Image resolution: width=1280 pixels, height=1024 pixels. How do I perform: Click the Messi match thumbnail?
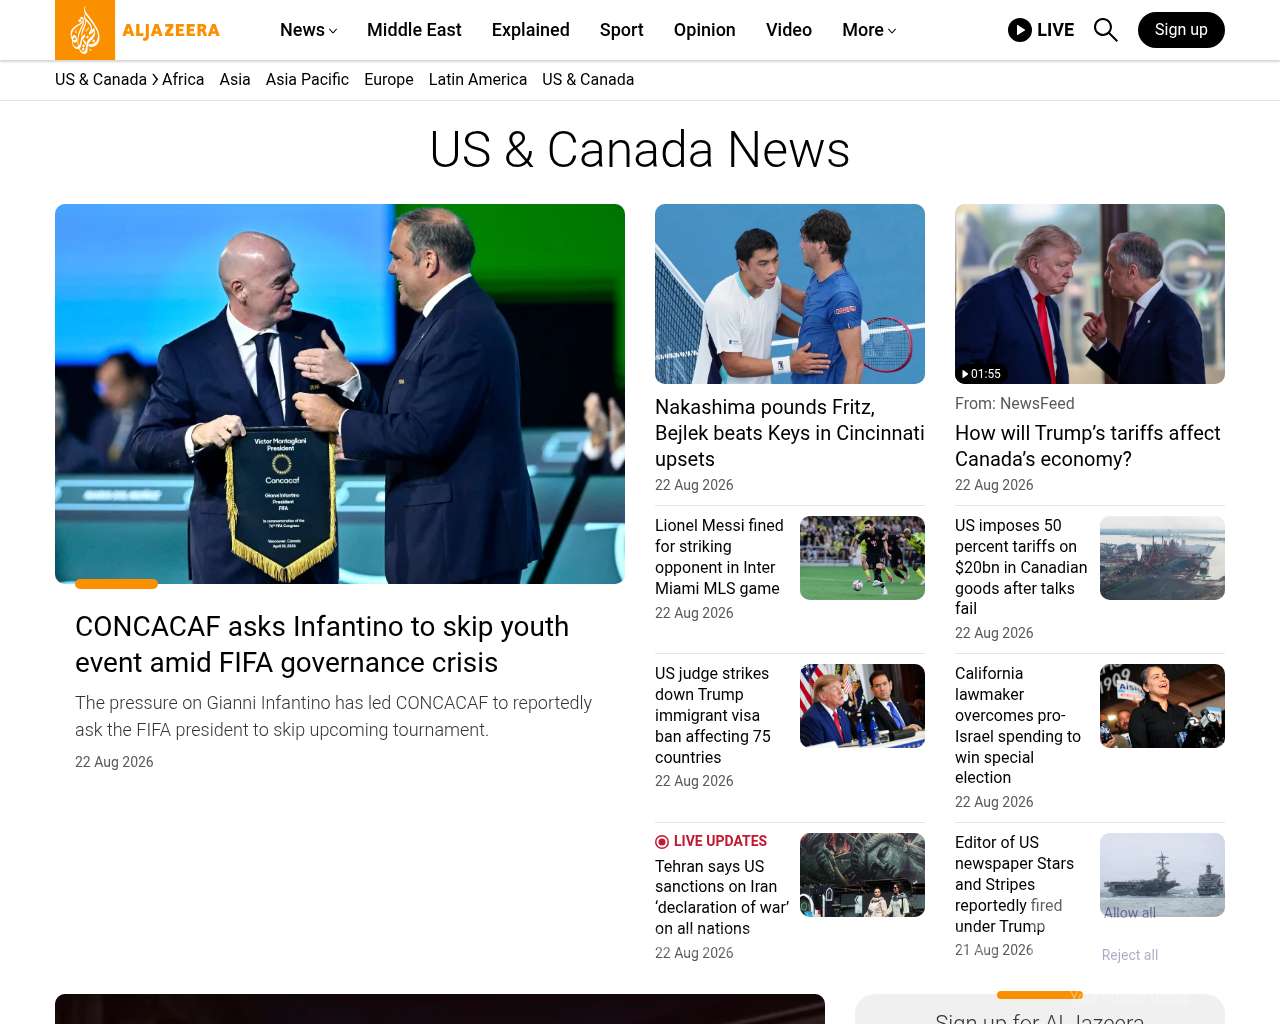click(x=862, y=558)
